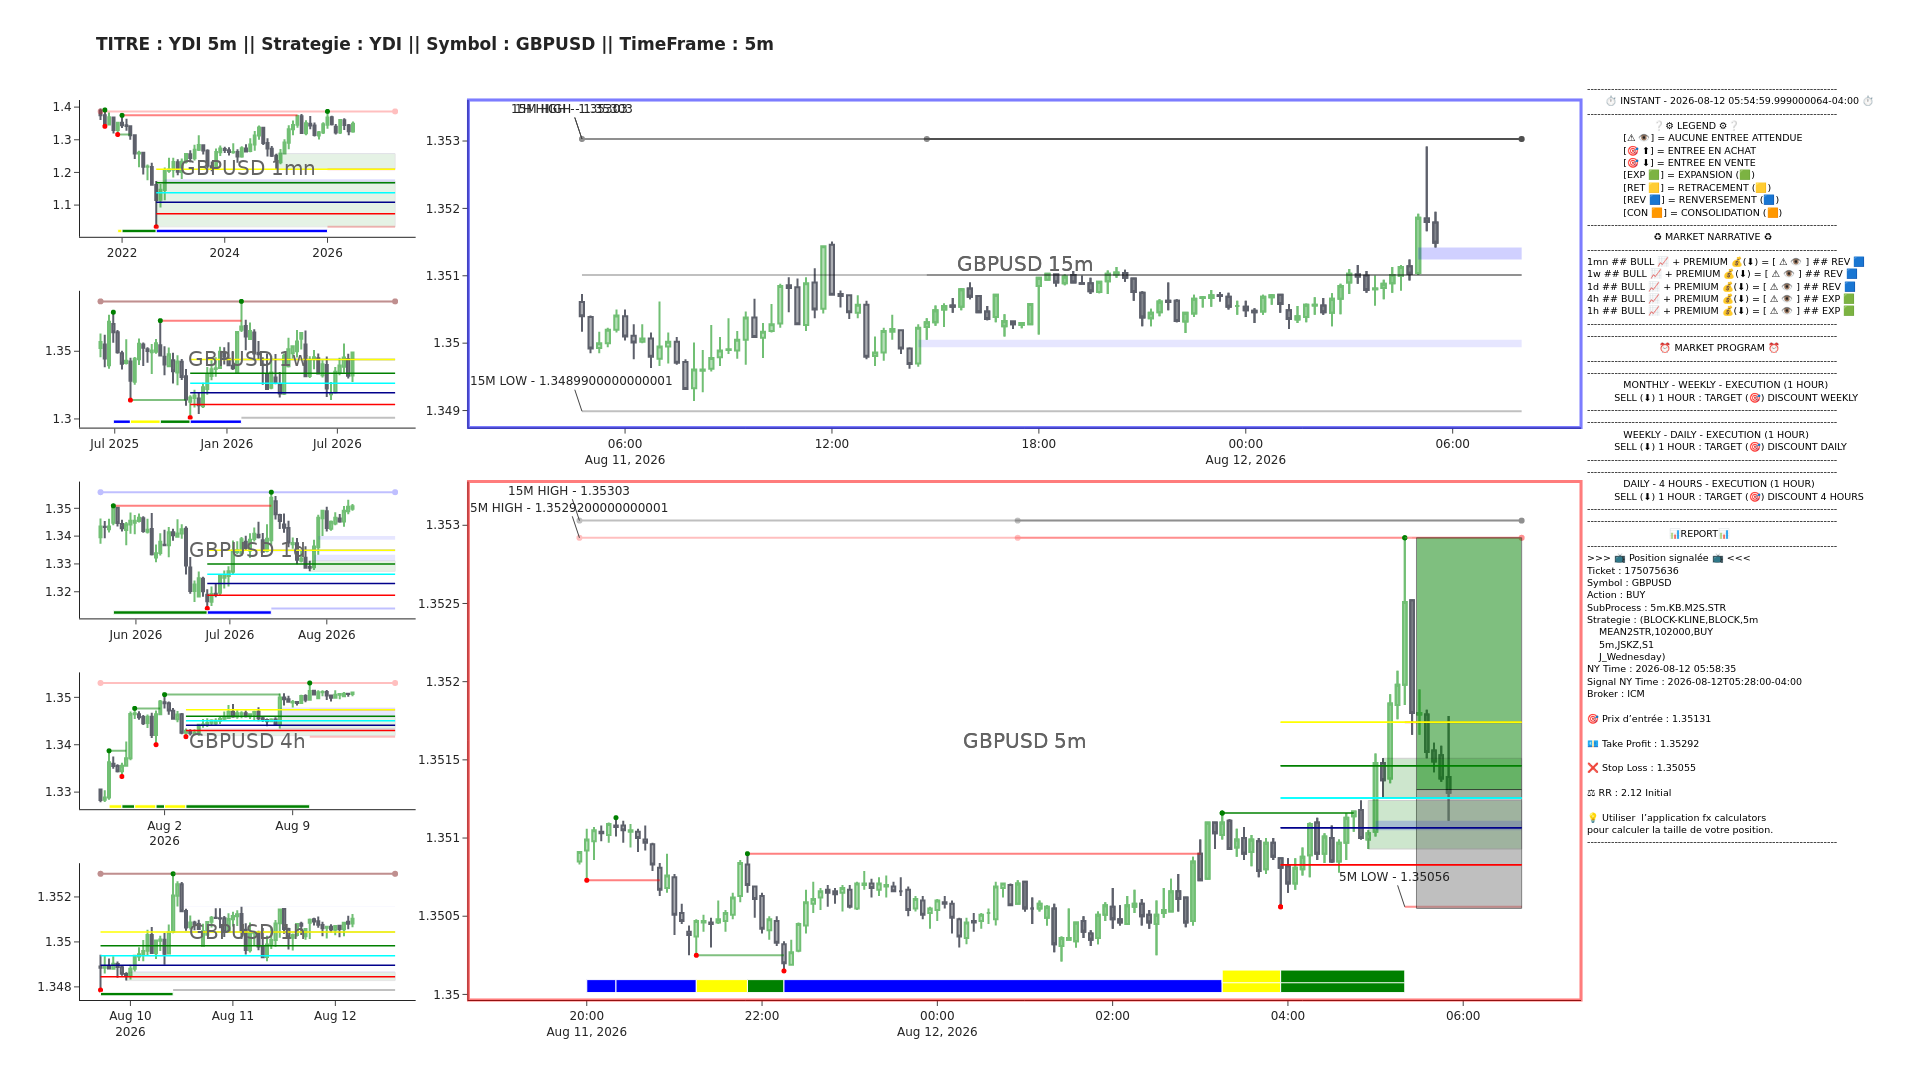
Task: Click the yellow square inside the RETRACEMENT parentheses
Action: pos(1760,188)
